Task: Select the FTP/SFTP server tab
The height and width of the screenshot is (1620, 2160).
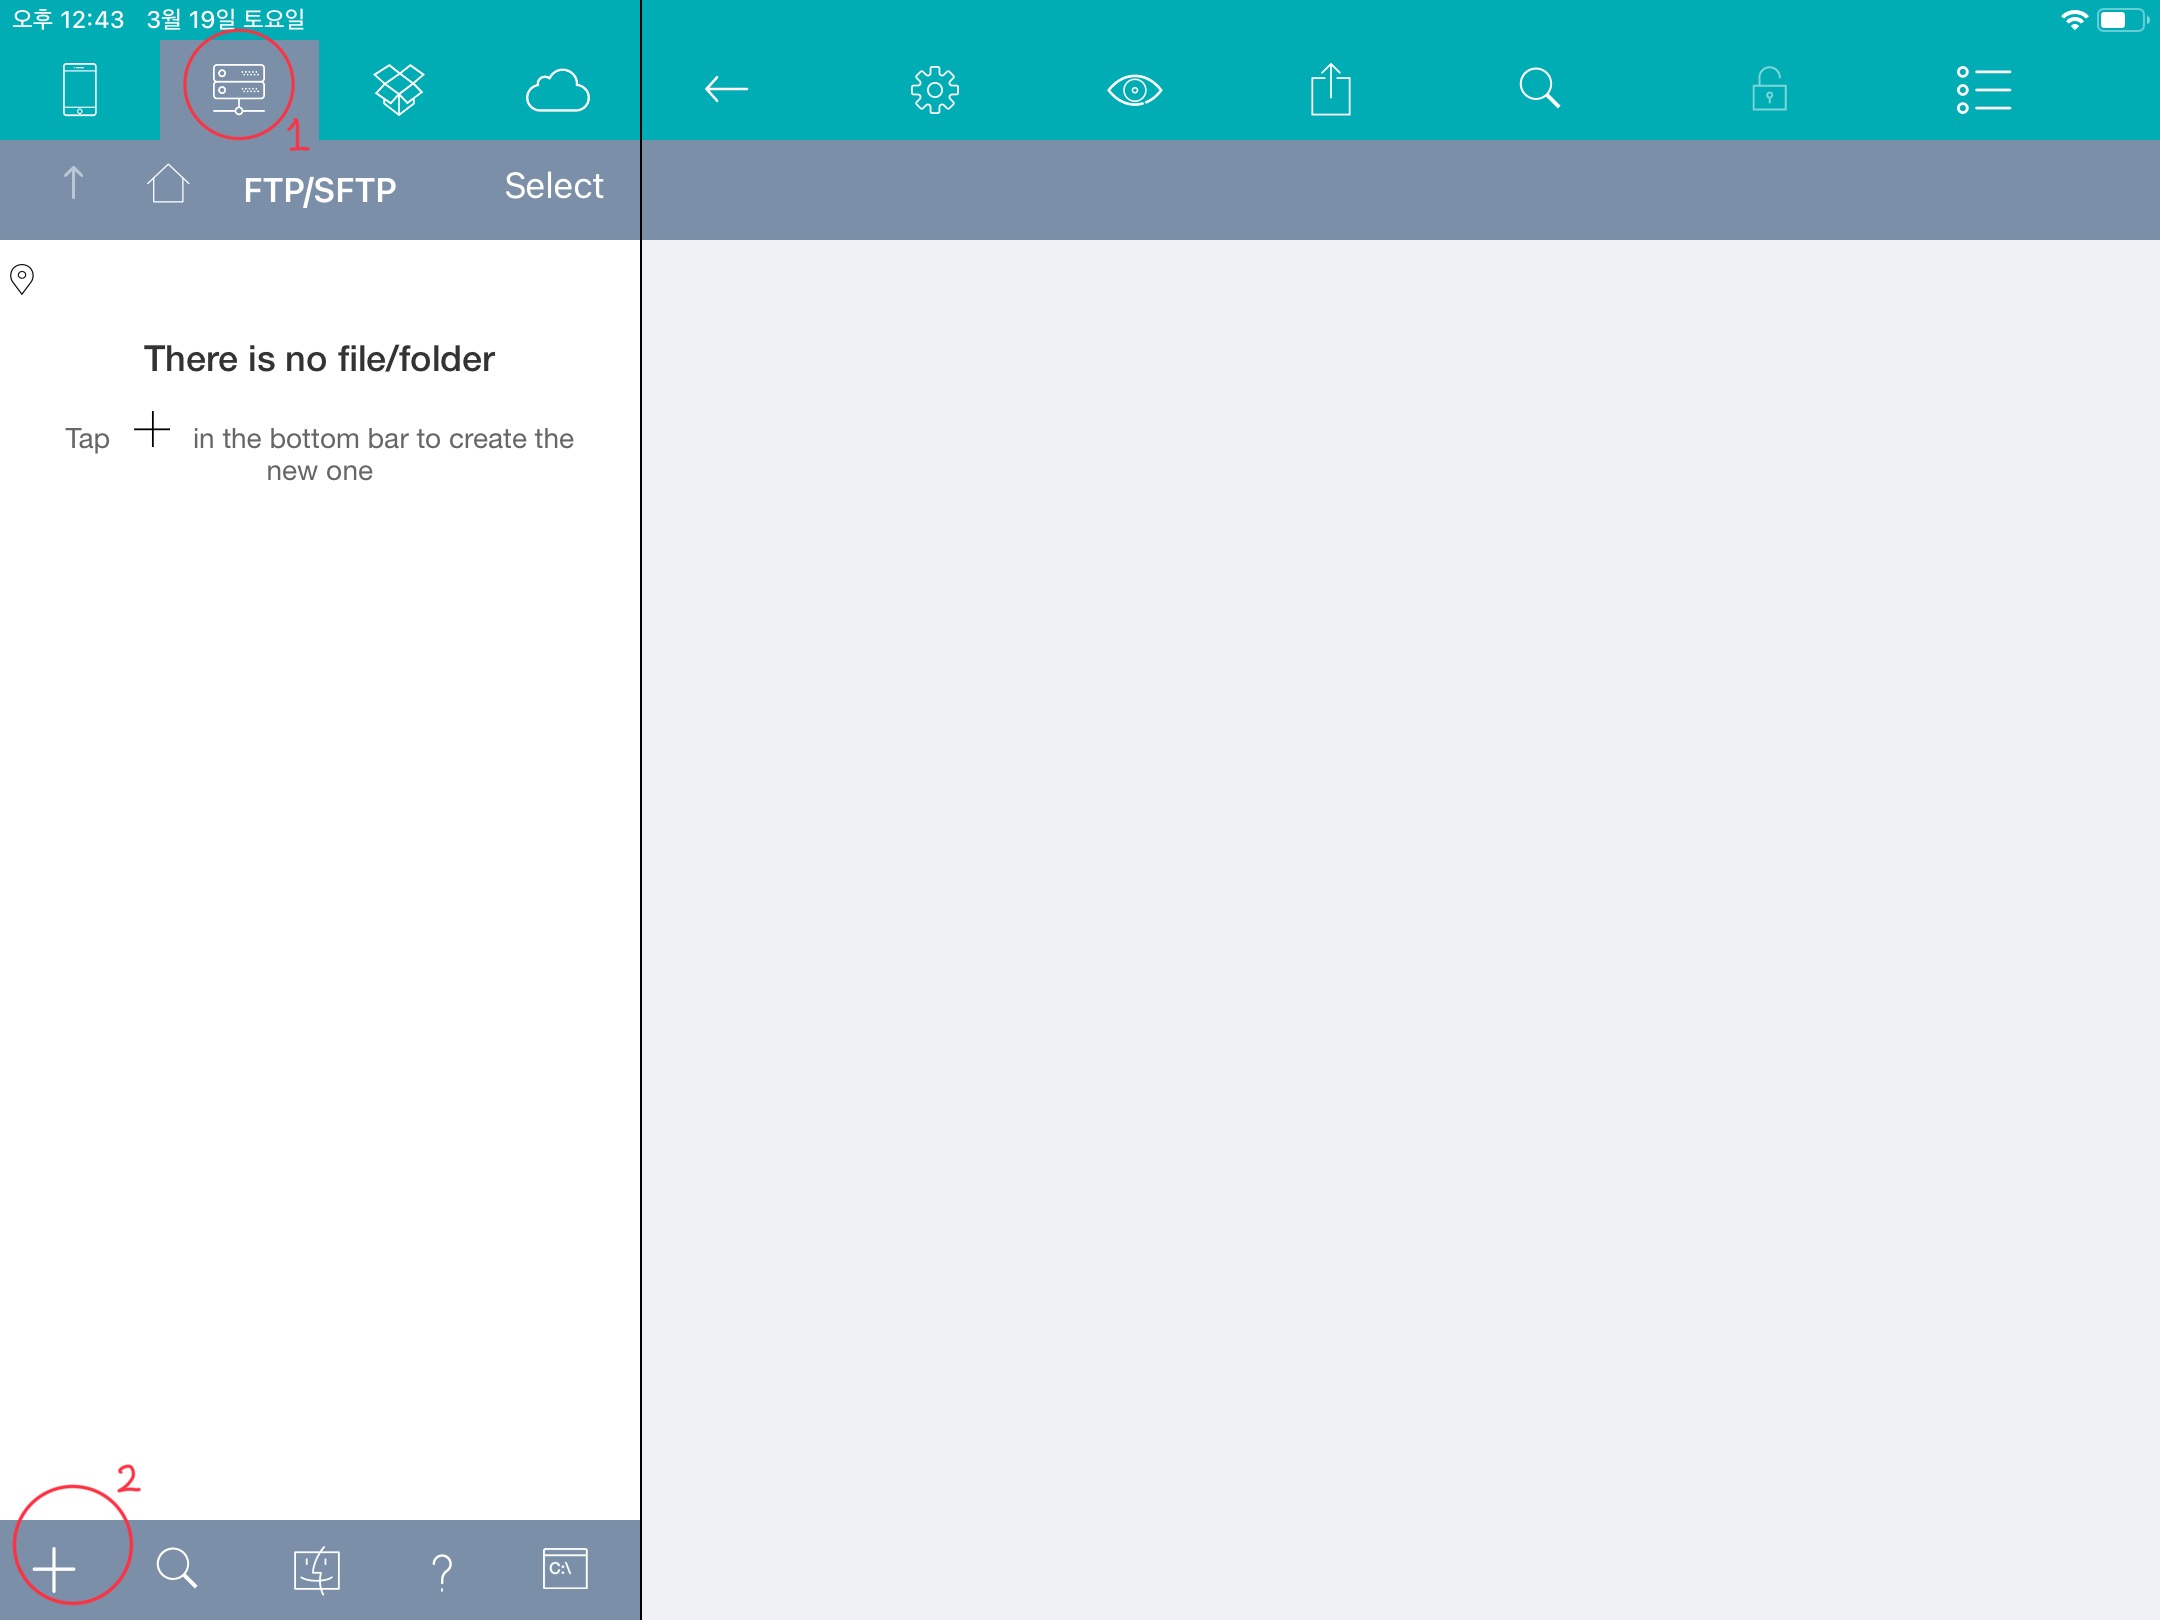Action: pyautogui.click(x=239, y=90)
